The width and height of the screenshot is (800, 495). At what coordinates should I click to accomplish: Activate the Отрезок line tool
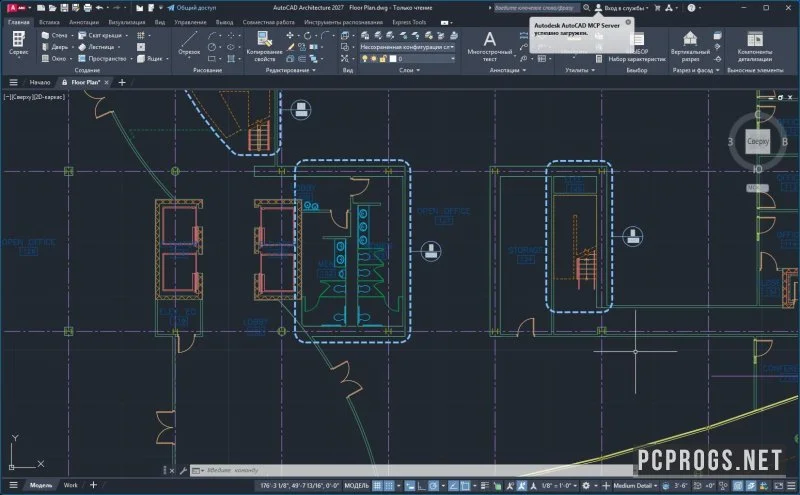coord(189,43)
